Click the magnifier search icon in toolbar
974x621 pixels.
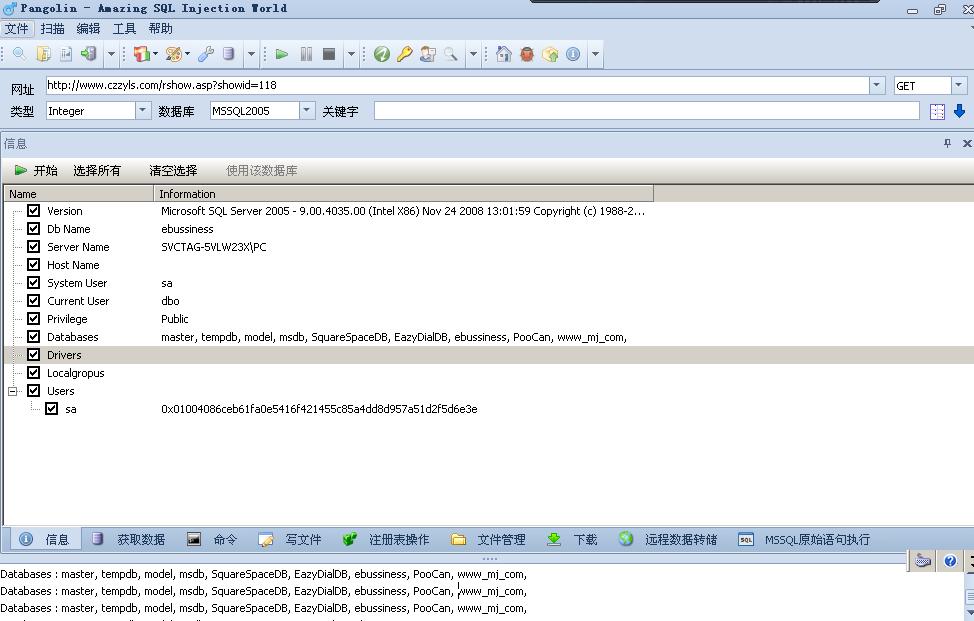[x=19, y=54]
